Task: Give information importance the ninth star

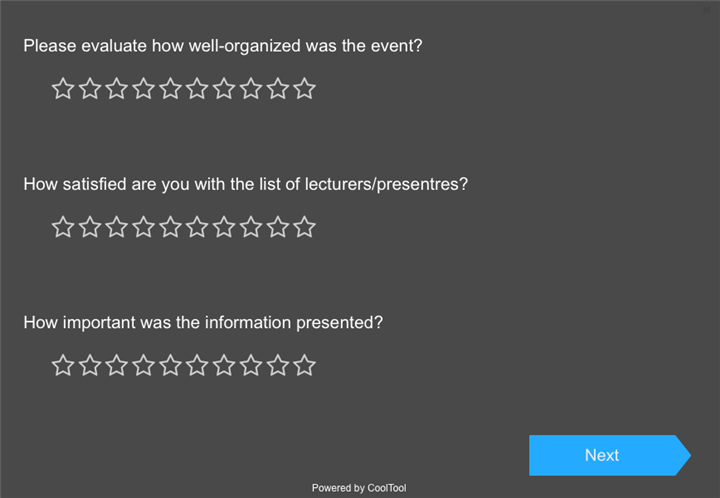Action: pyautogui.click(x=279, y=365)
